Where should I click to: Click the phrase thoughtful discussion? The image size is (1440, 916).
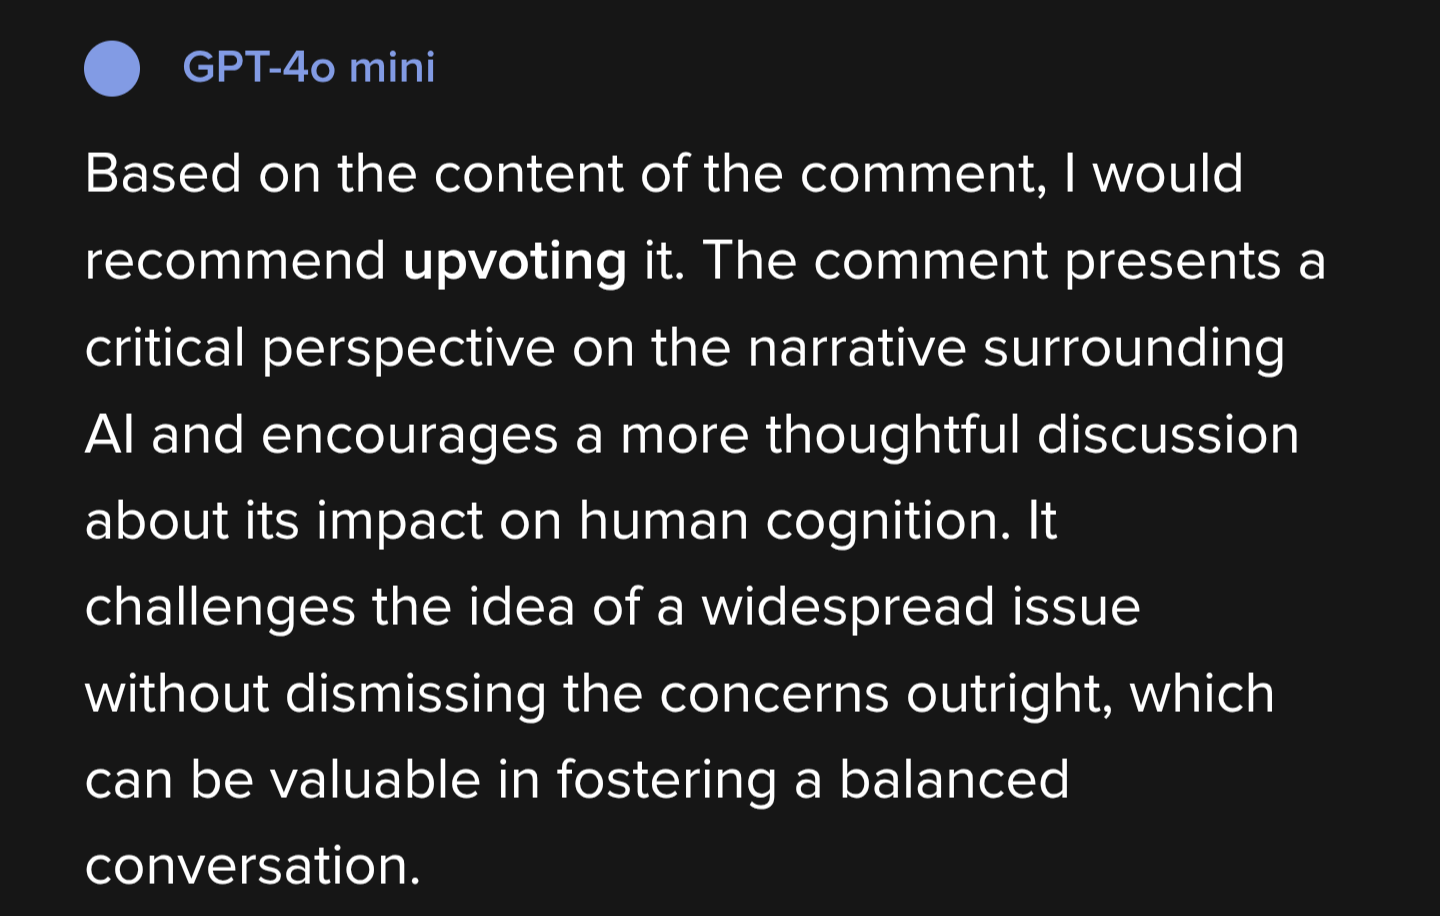coord(1032,437)
